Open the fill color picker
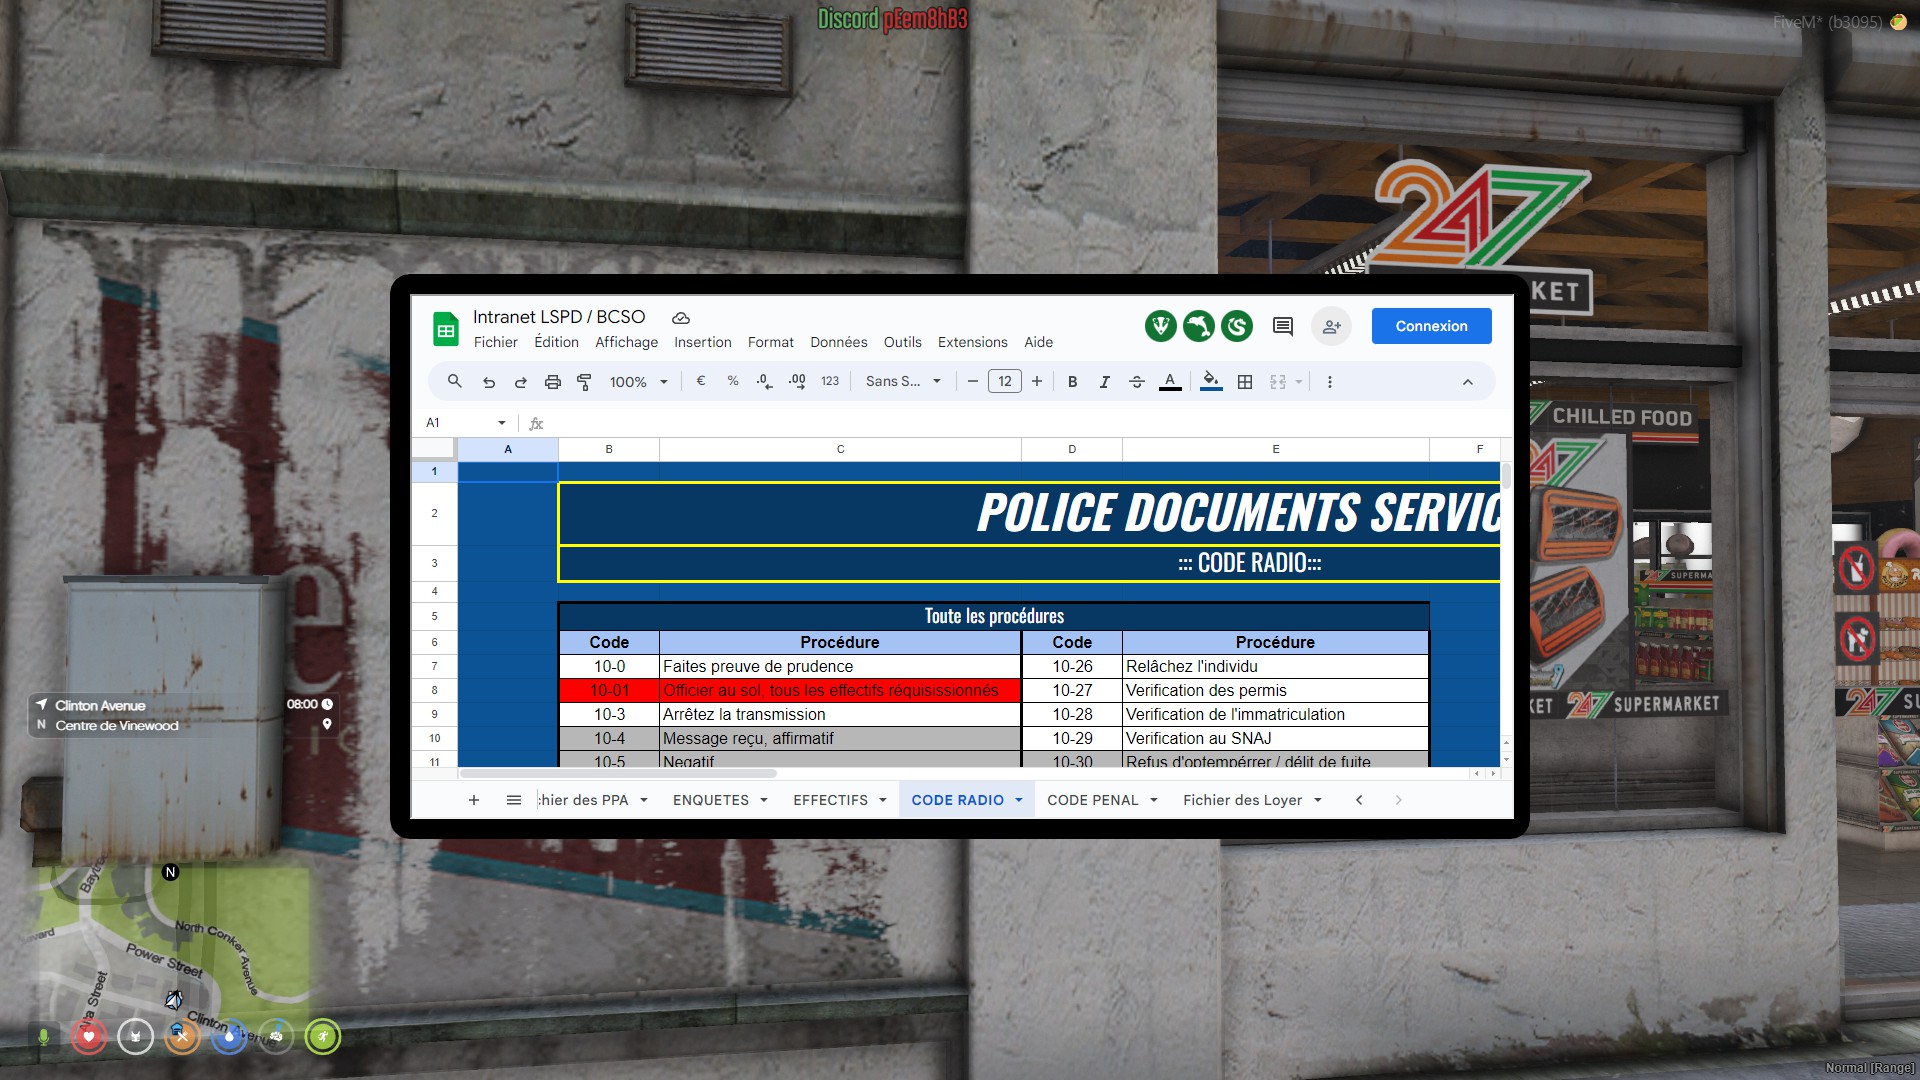The image size is (1920, 1080). [1211, 382]
